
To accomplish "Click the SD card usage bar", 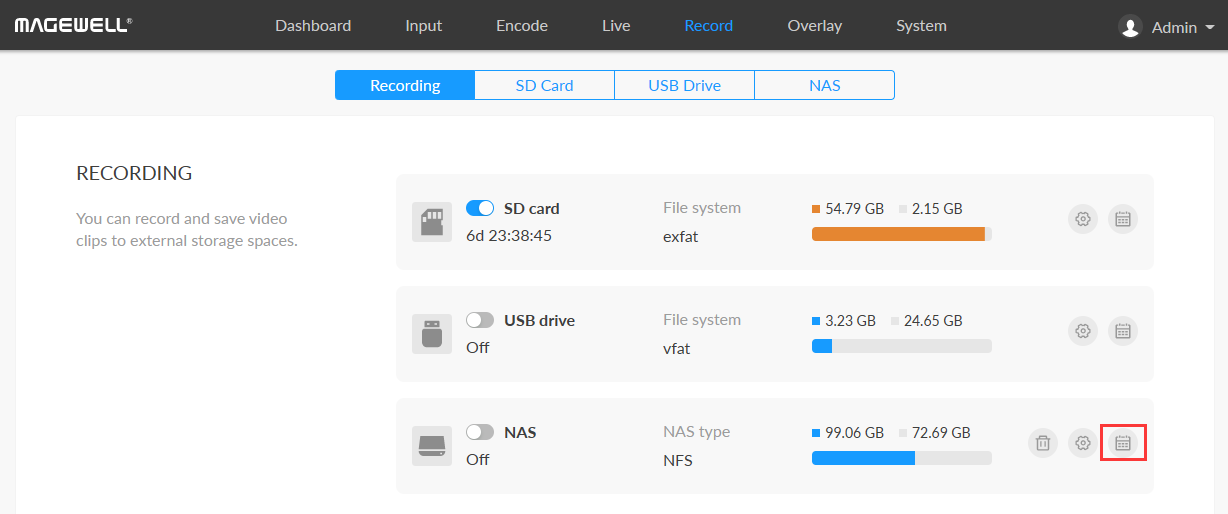I will [901, 234].
